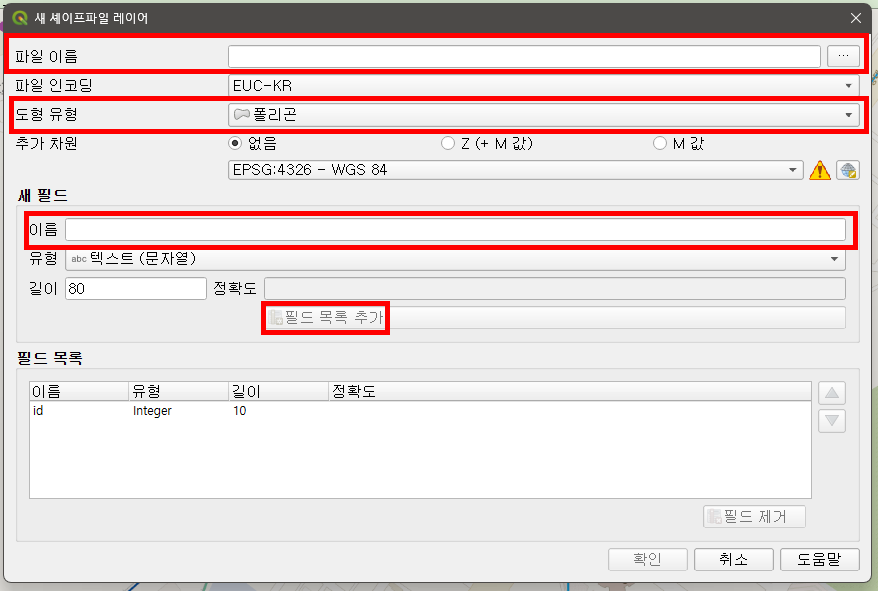Click the 유형 column header in field list
Screen dimensions: 878x591
tap(179, 391)
